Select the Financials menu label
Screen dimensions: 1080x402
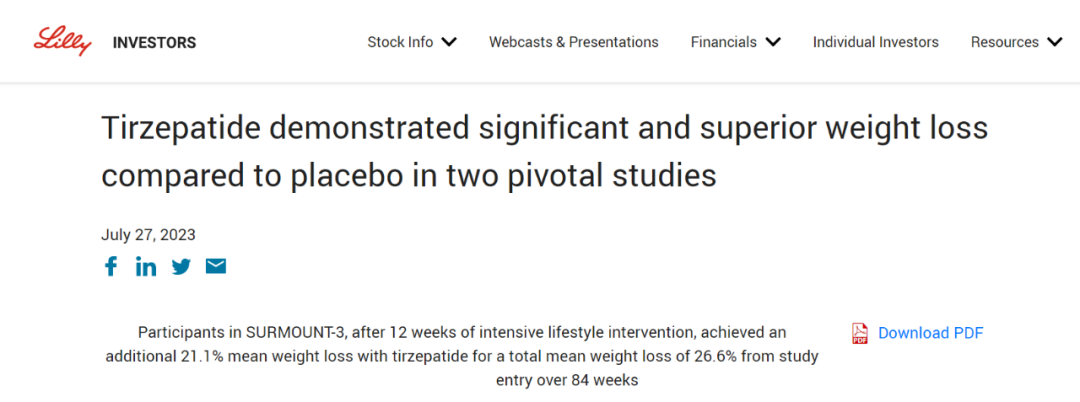click(x=724, y=42)
